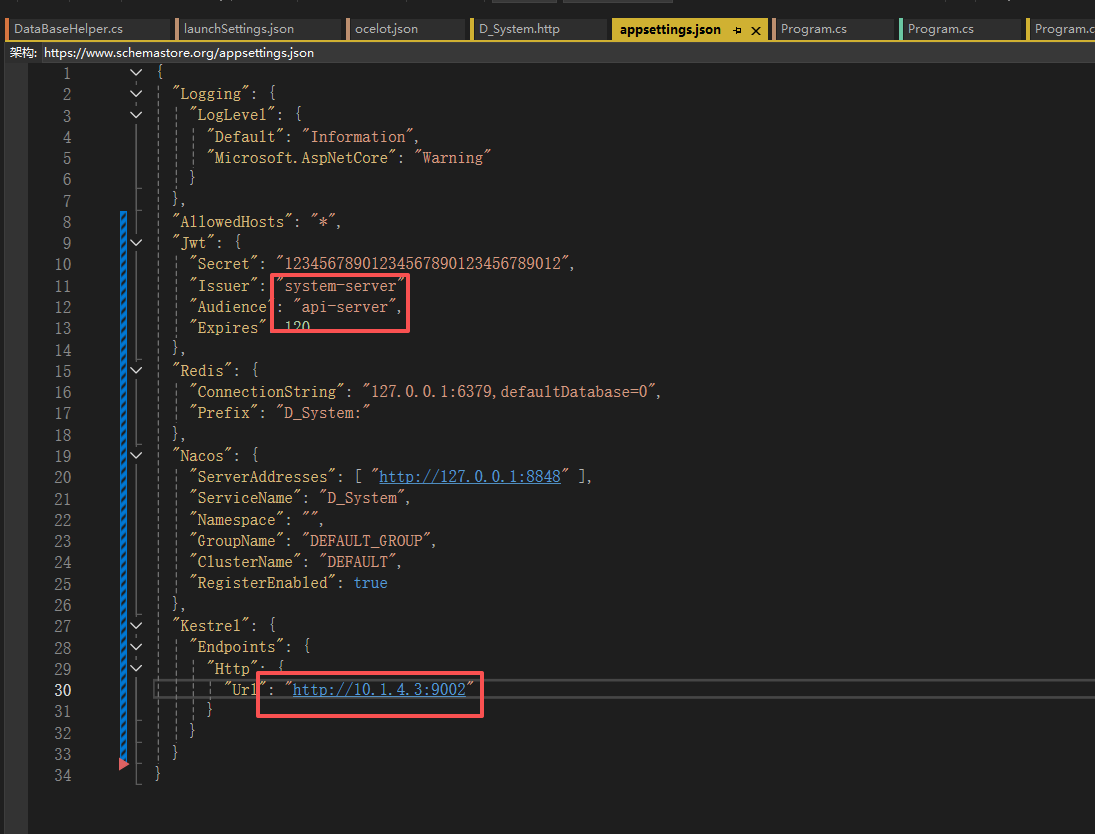
Task: Click the Redis ConnectionString value
Action: point(509,392)
